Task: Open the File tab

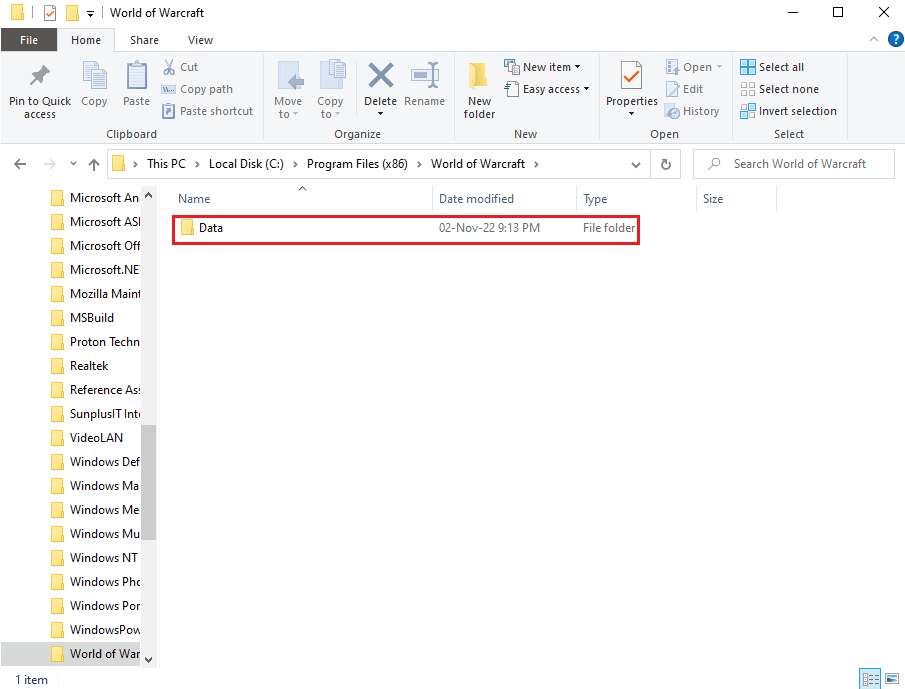Action: click(x=29, y=40)
